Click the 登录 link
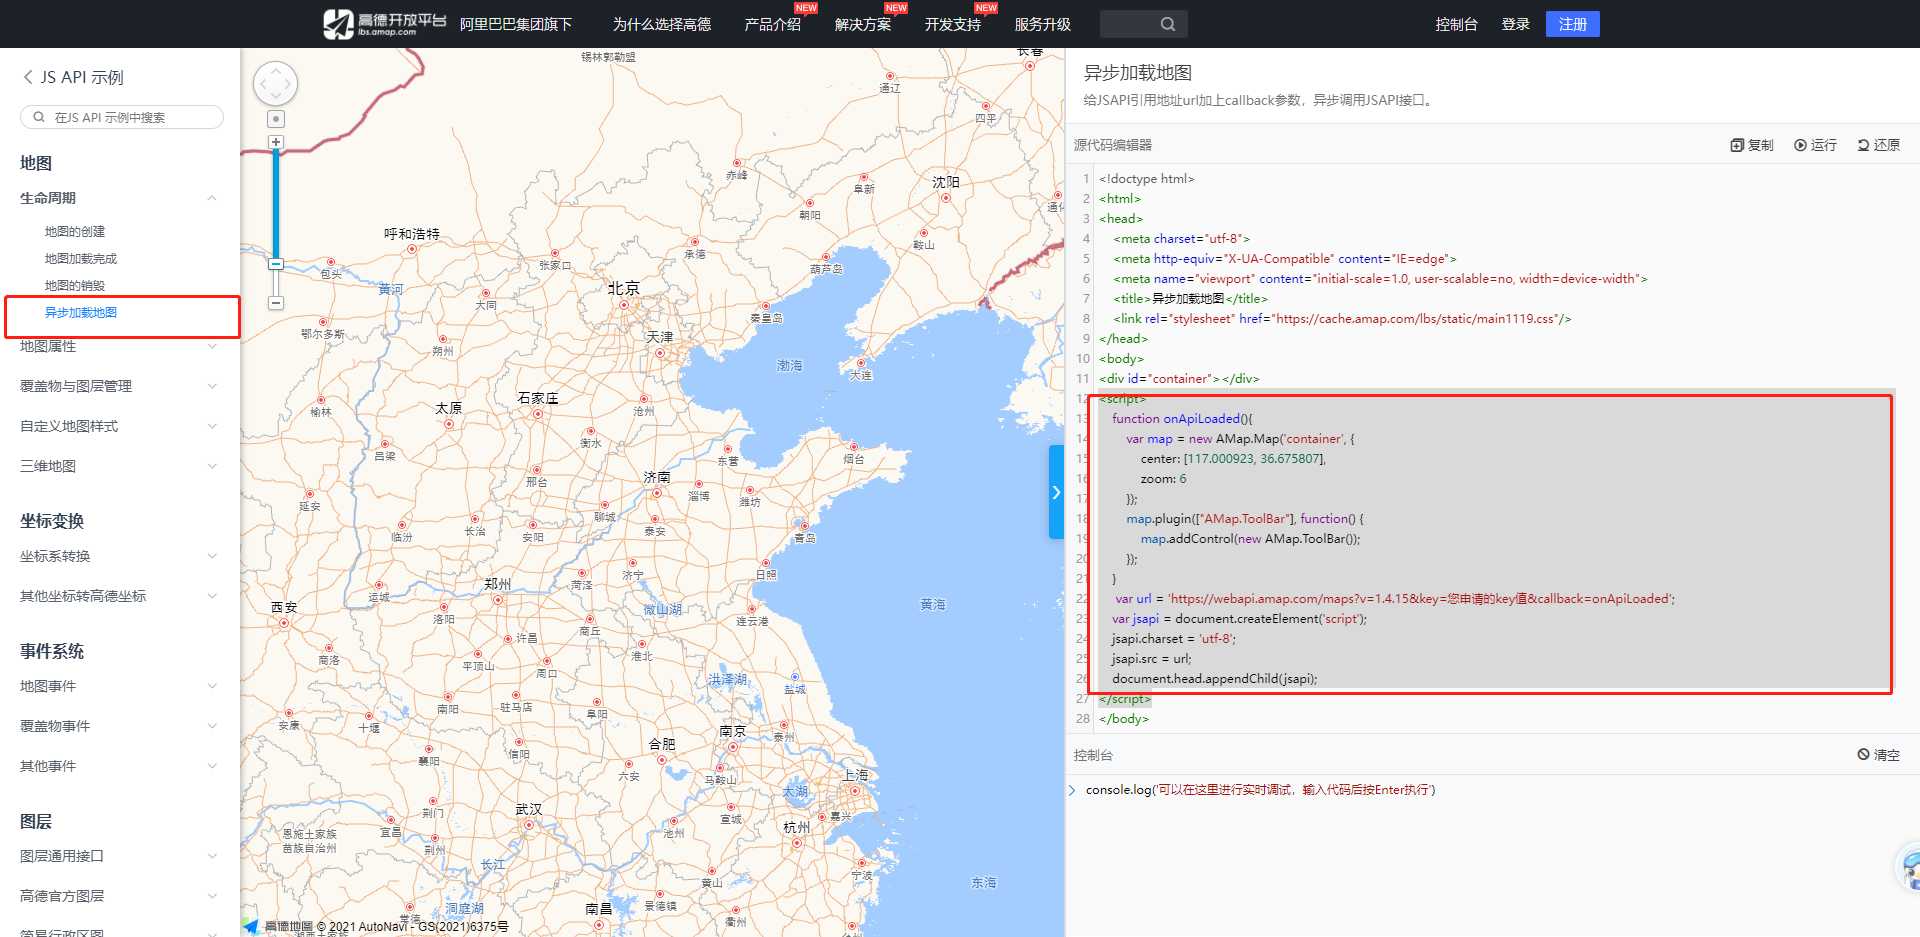Screen dimensions: 1920x937 pos(1515,24)
